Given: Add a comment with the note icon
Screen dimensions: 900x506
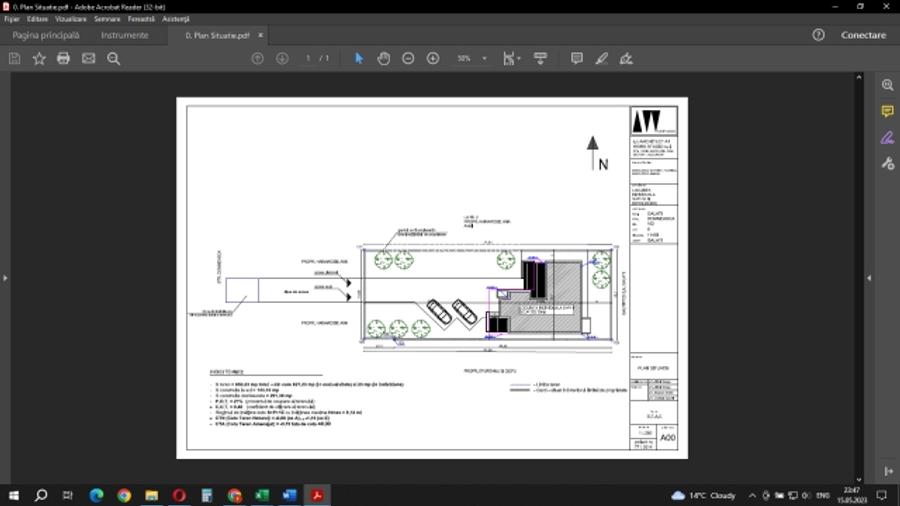Looking at the screenshot, I should point(577,59).
